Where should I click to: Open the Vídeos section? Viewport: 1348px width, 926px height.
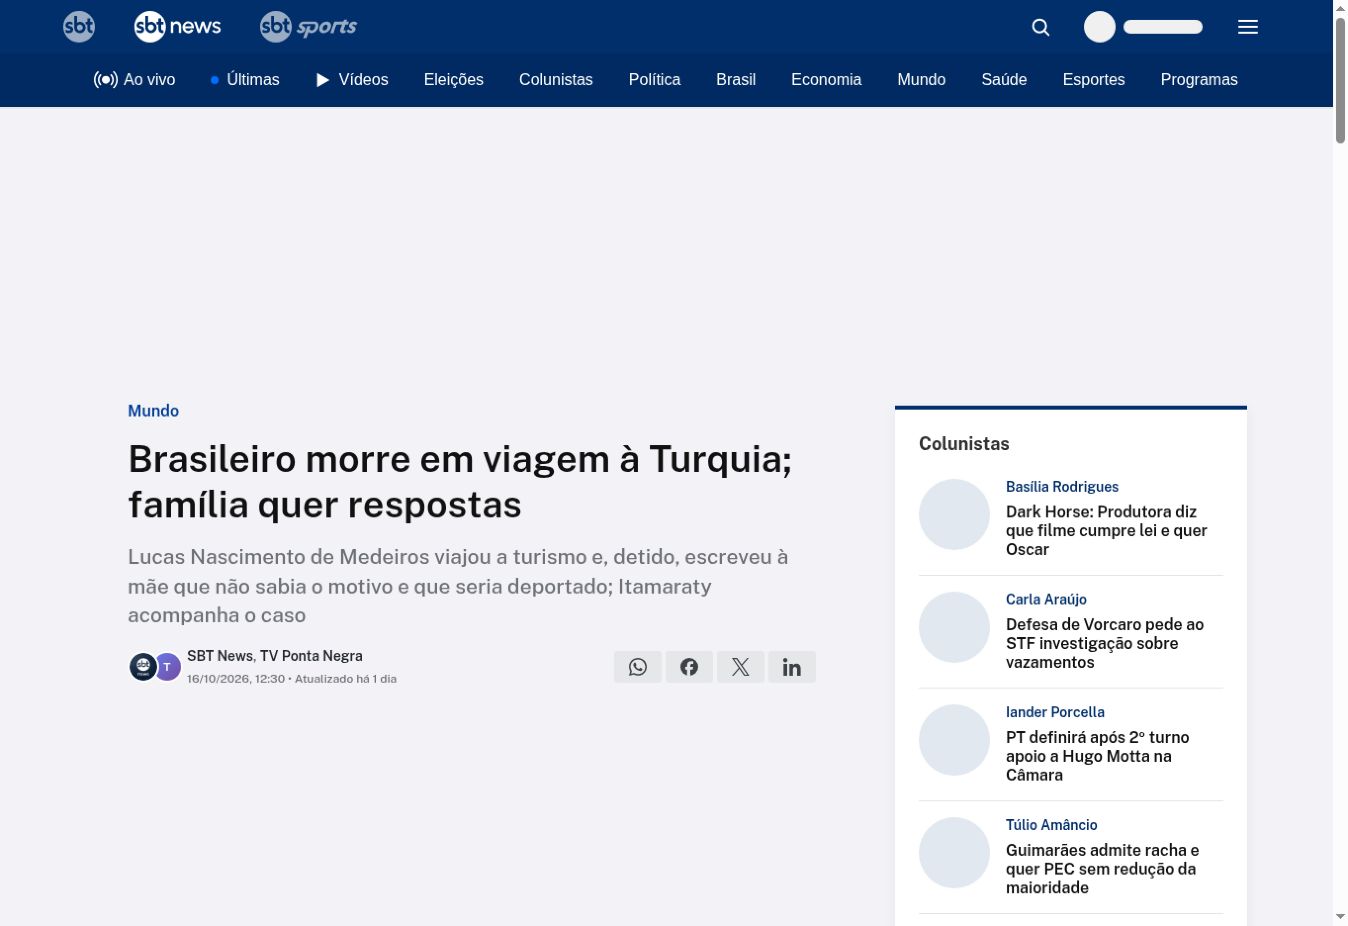pos(352,80)
